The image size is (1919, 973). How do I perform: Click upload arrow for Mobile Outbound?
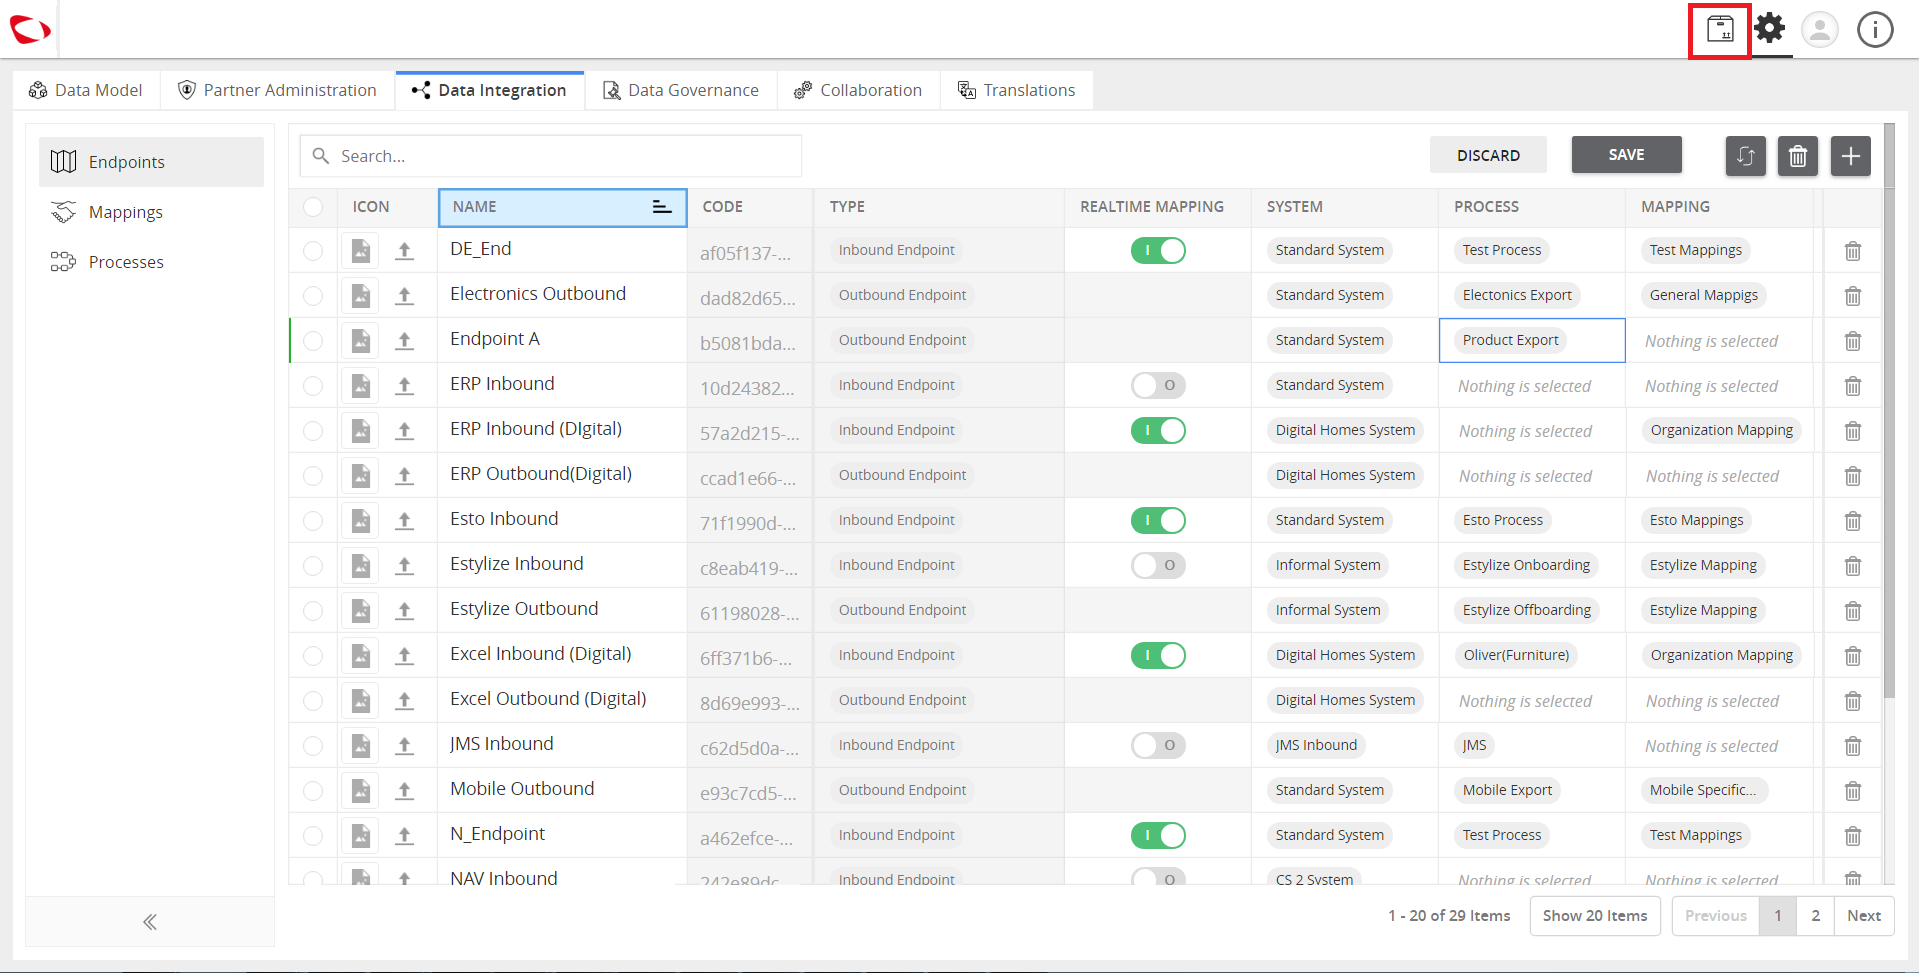[x=404, y=791]
